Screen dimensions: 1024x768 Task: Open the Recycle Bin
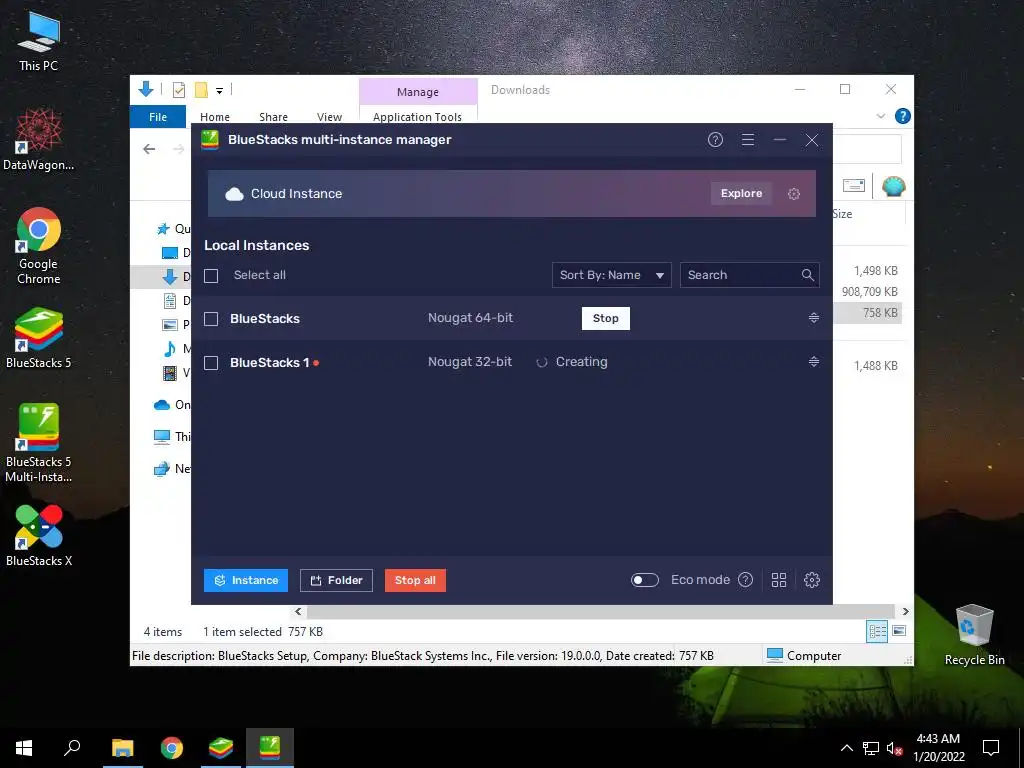[x=974, y=635]
